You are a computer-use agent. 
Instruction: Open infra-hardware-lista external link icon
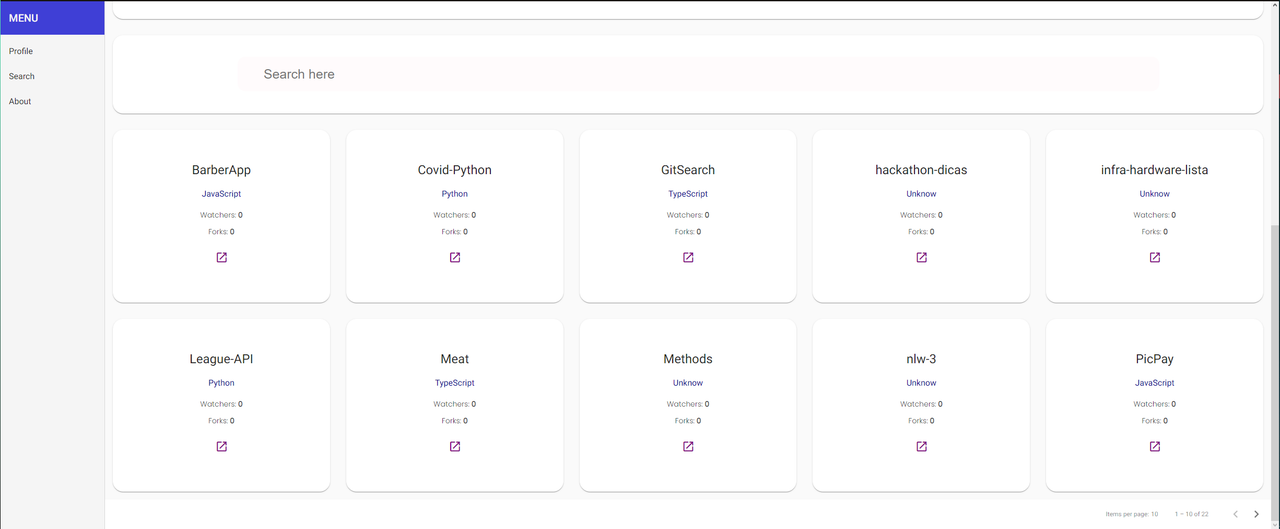pos(1155,257)
